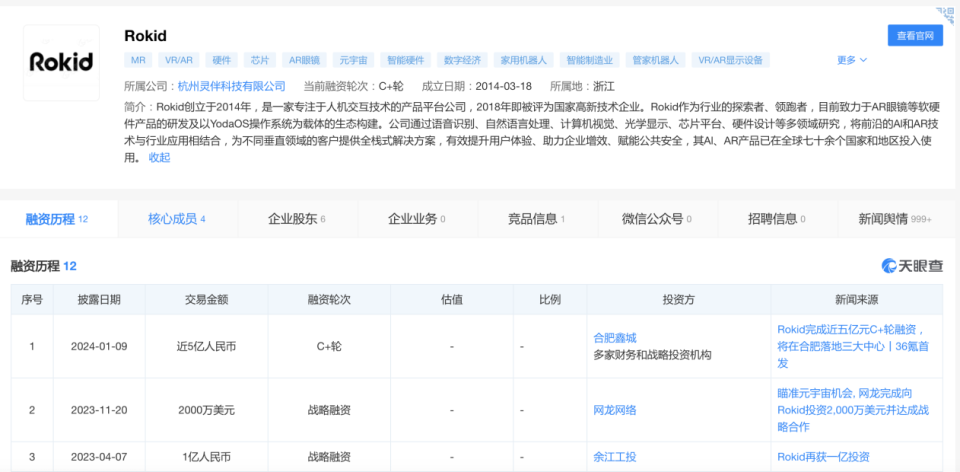Click the 估值 column header
Image resolution: width=960 pixels, height=472 pixels.
click(452, 300)
